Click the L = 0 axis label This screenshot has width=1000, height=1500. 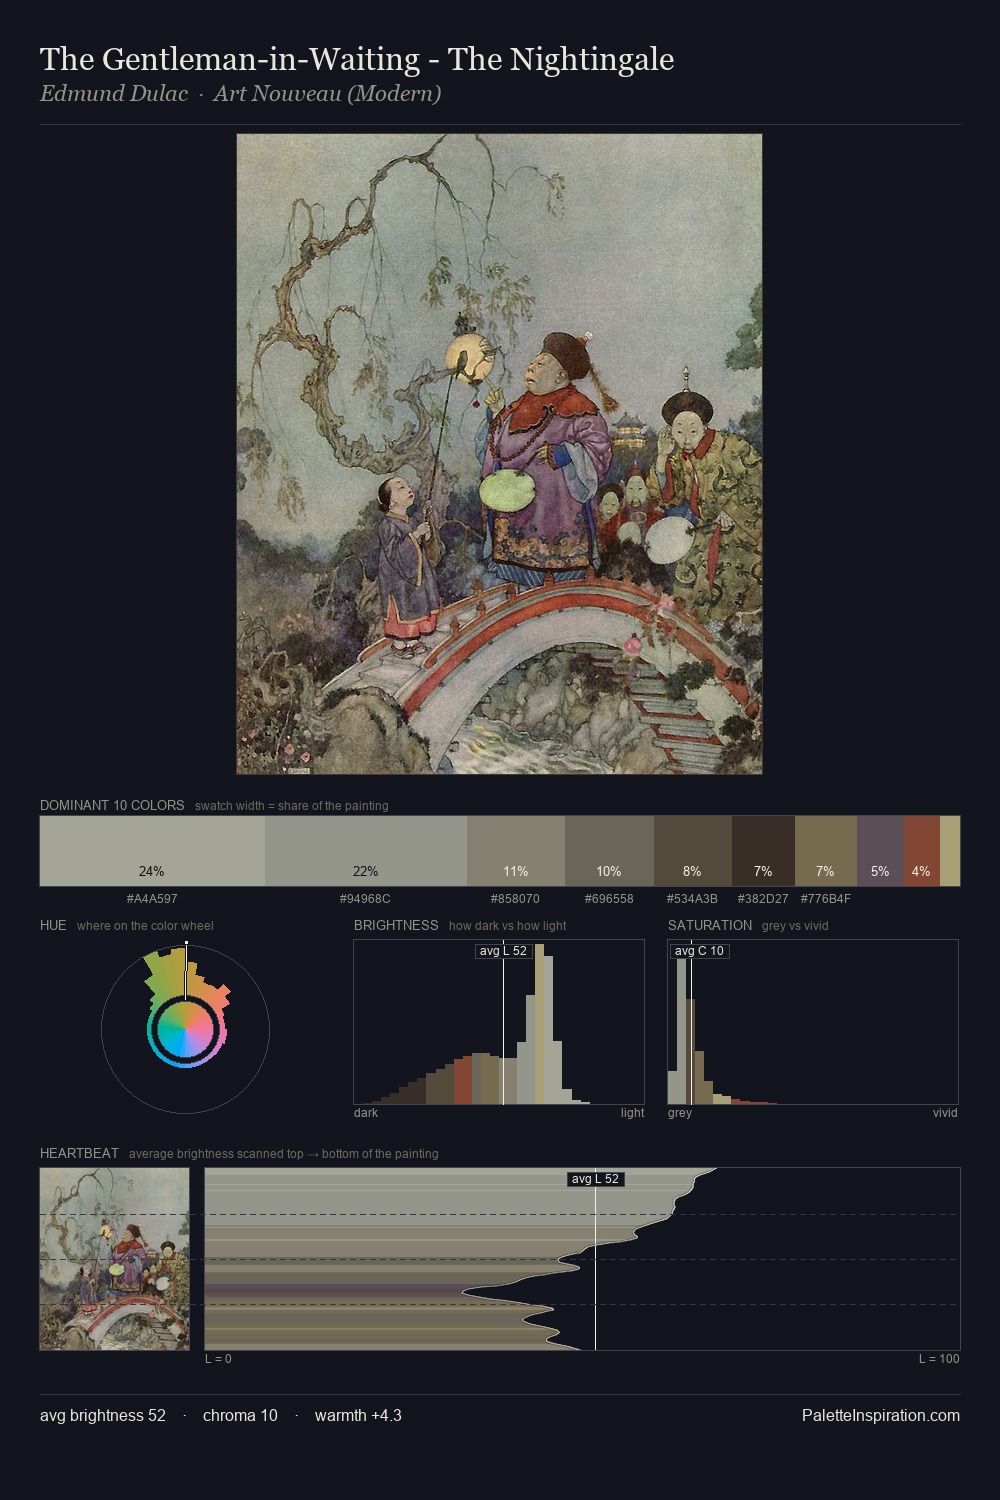(218, 1359)
